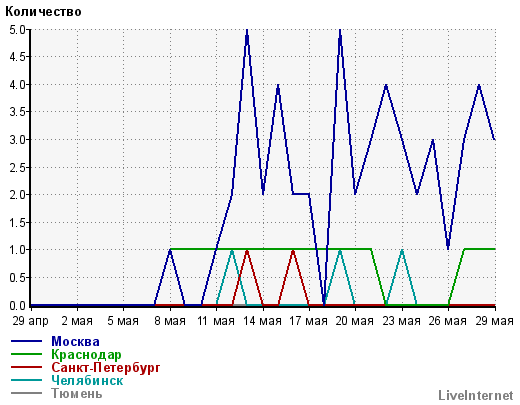The height and width of the screenshot is (405, 520).
Task: Click the red Санкт-Петербург legend line swatch
Action: click(x=27, y=367)
